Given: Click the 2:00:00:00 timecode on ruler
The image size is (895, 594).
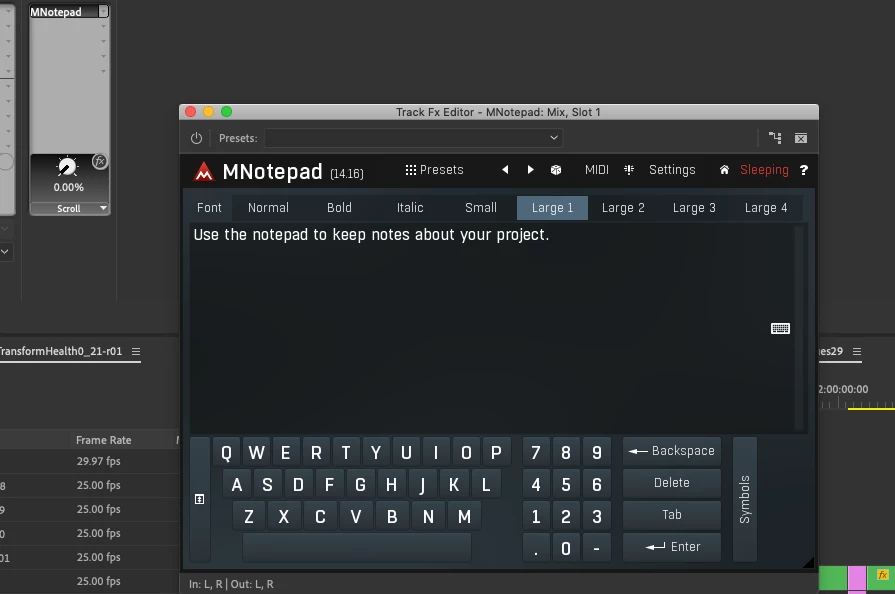Looking at the screenshot, I should click(843, 389).
